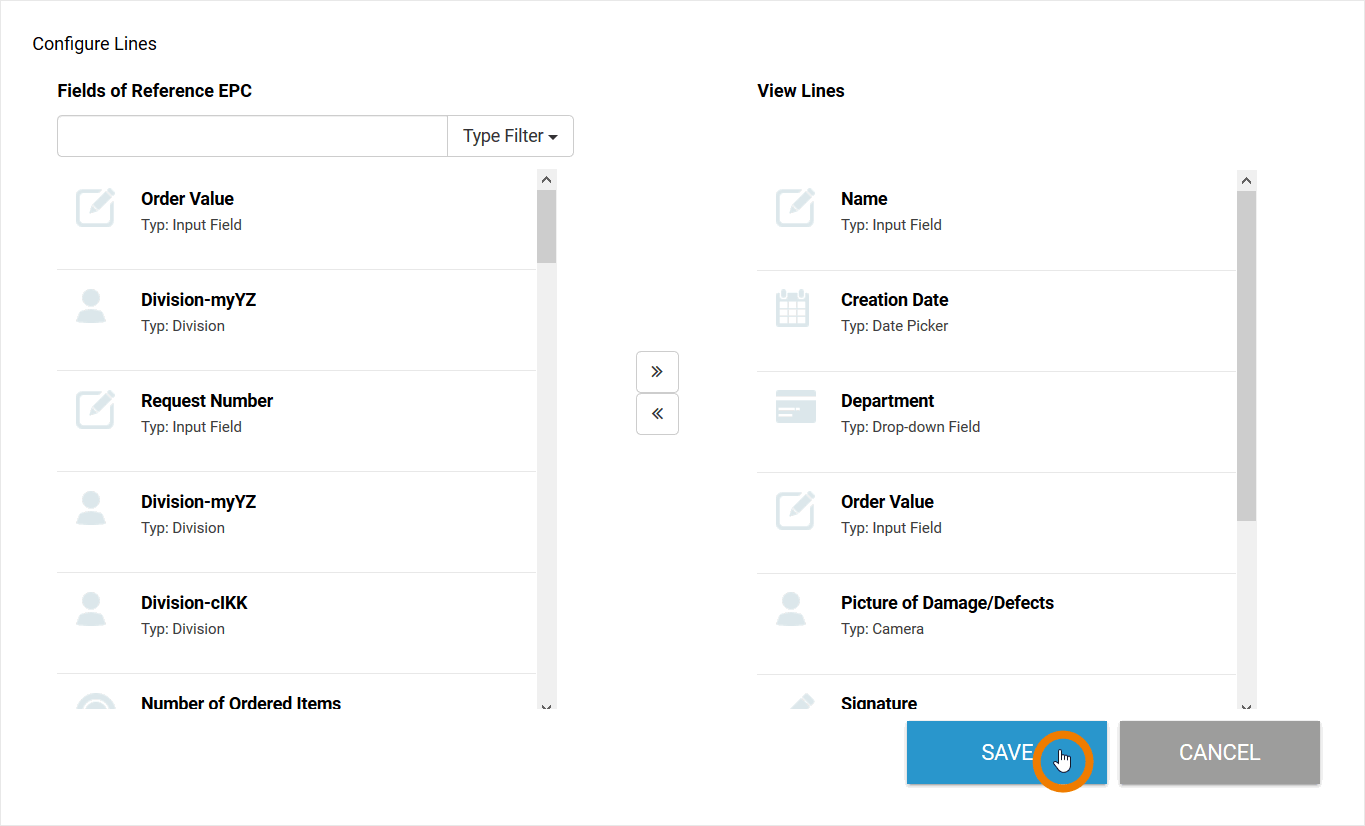Click the calendar icon beside Creation Date
The width and height of the screenshot is (1365, 826).
point(792,308)
